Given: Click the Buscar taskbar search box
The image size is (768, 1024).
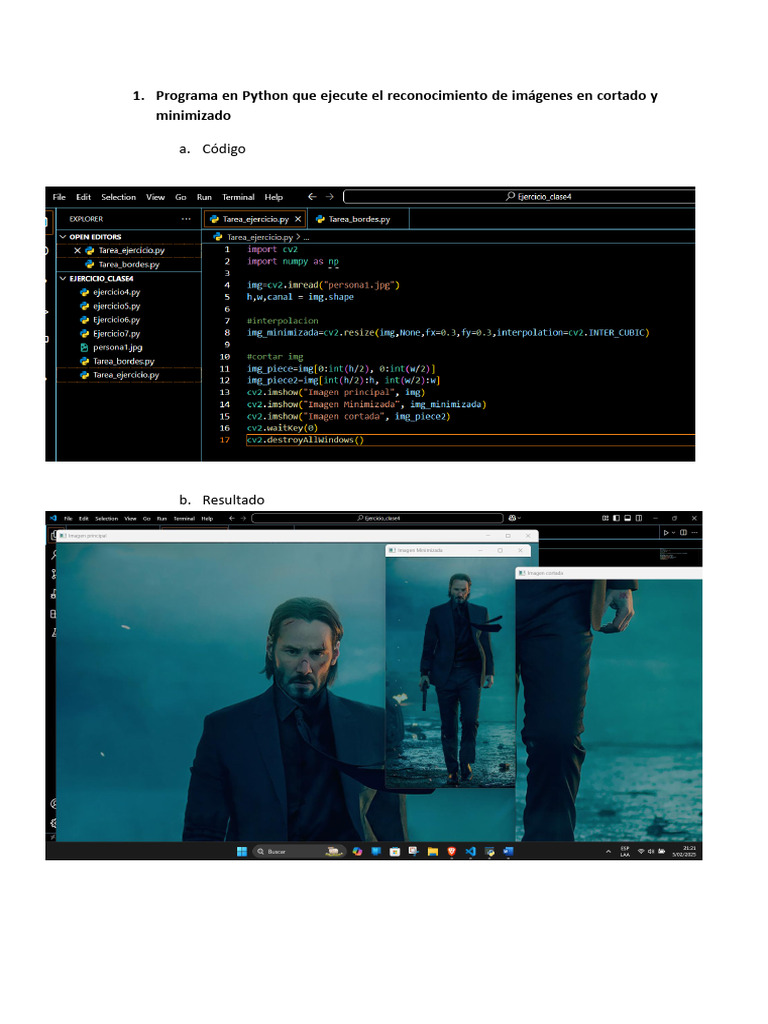Looking at the screenshot, I should click(300, 851).
